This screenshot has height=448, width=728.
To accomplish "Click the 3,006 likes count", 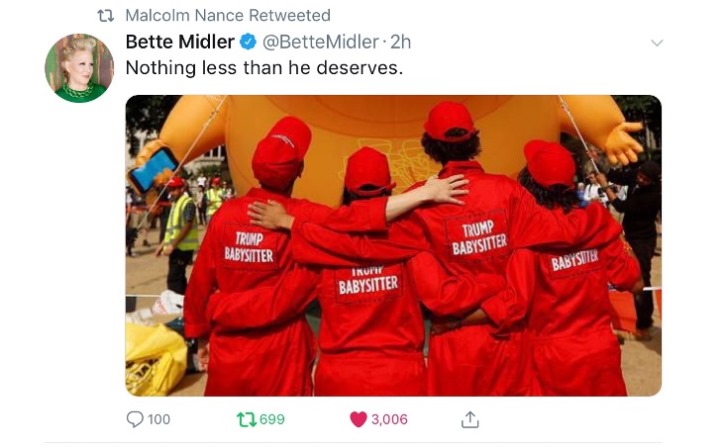I will click(389, 419).
